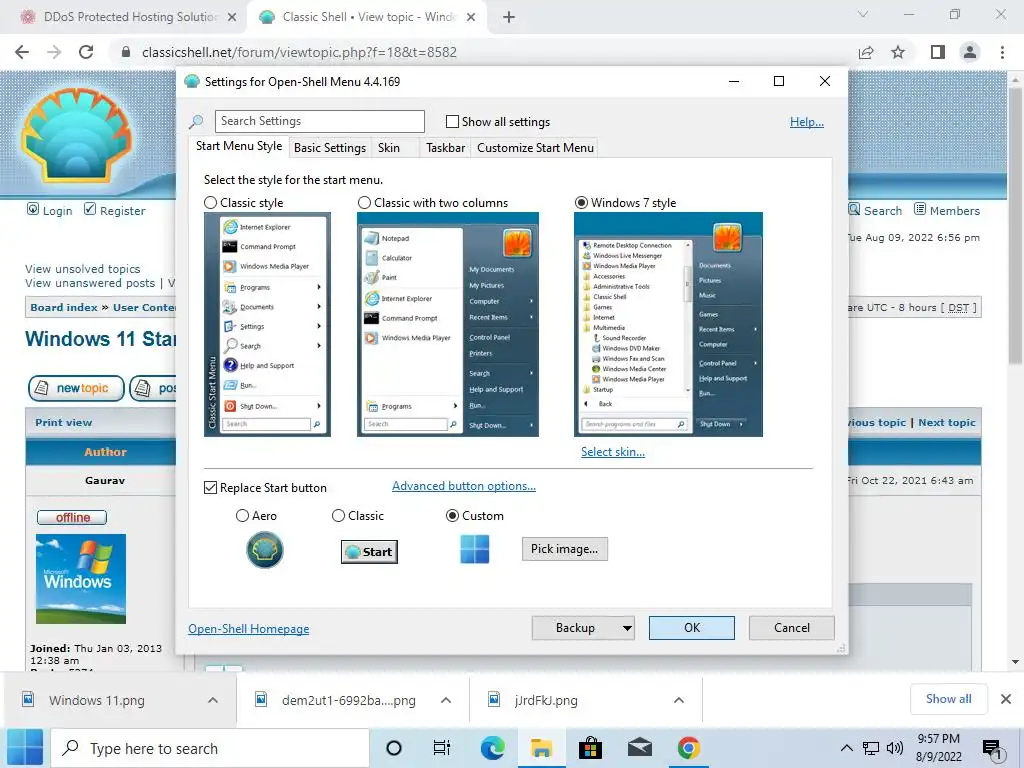Viewport: 1024px width, 768px height.
Task: Open Microsoft Store from taskbar
Action: pyautogui.click(x=590, y=748)
